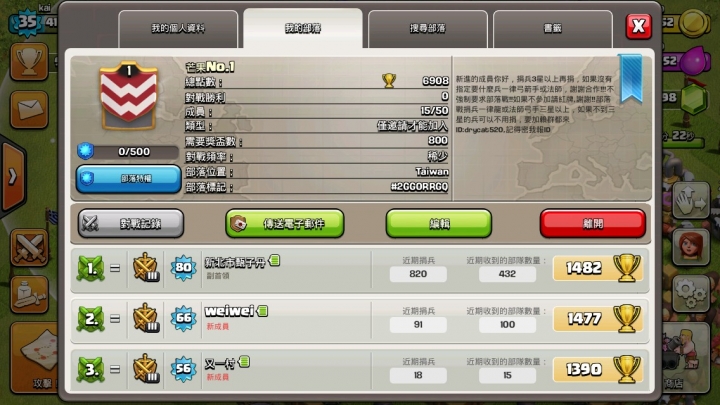This screenshot has height=405, width=720.
Task: Open the blue 部落特權 button
Action: click(129, 179)
